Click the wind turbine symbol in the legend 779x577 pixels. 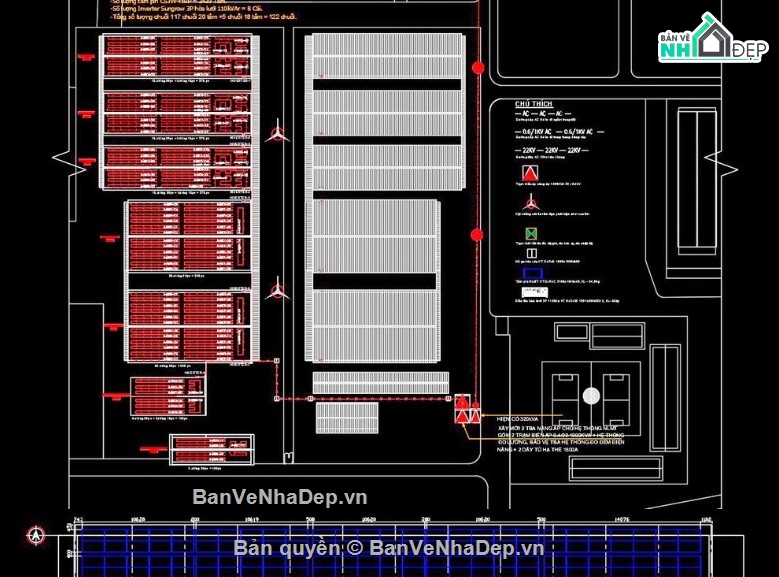click(x=531, y=203)
